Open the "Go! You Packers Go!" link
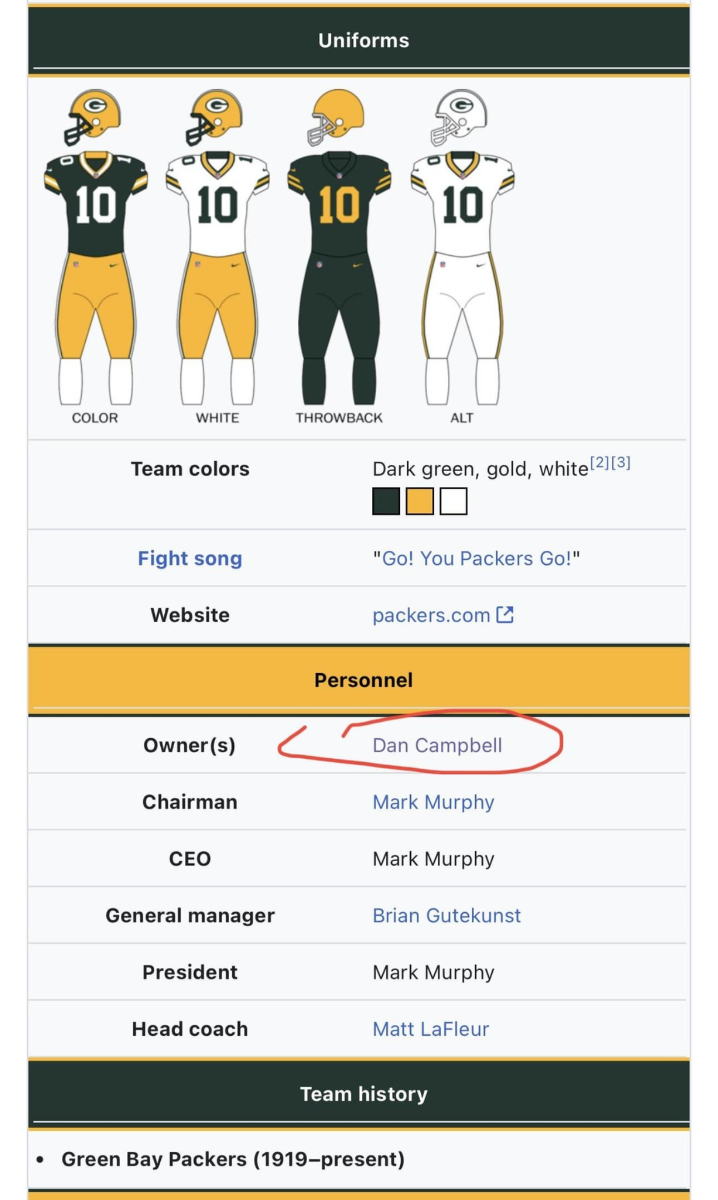Viewport: 718px width, 1200px height. tap(476, 558)
